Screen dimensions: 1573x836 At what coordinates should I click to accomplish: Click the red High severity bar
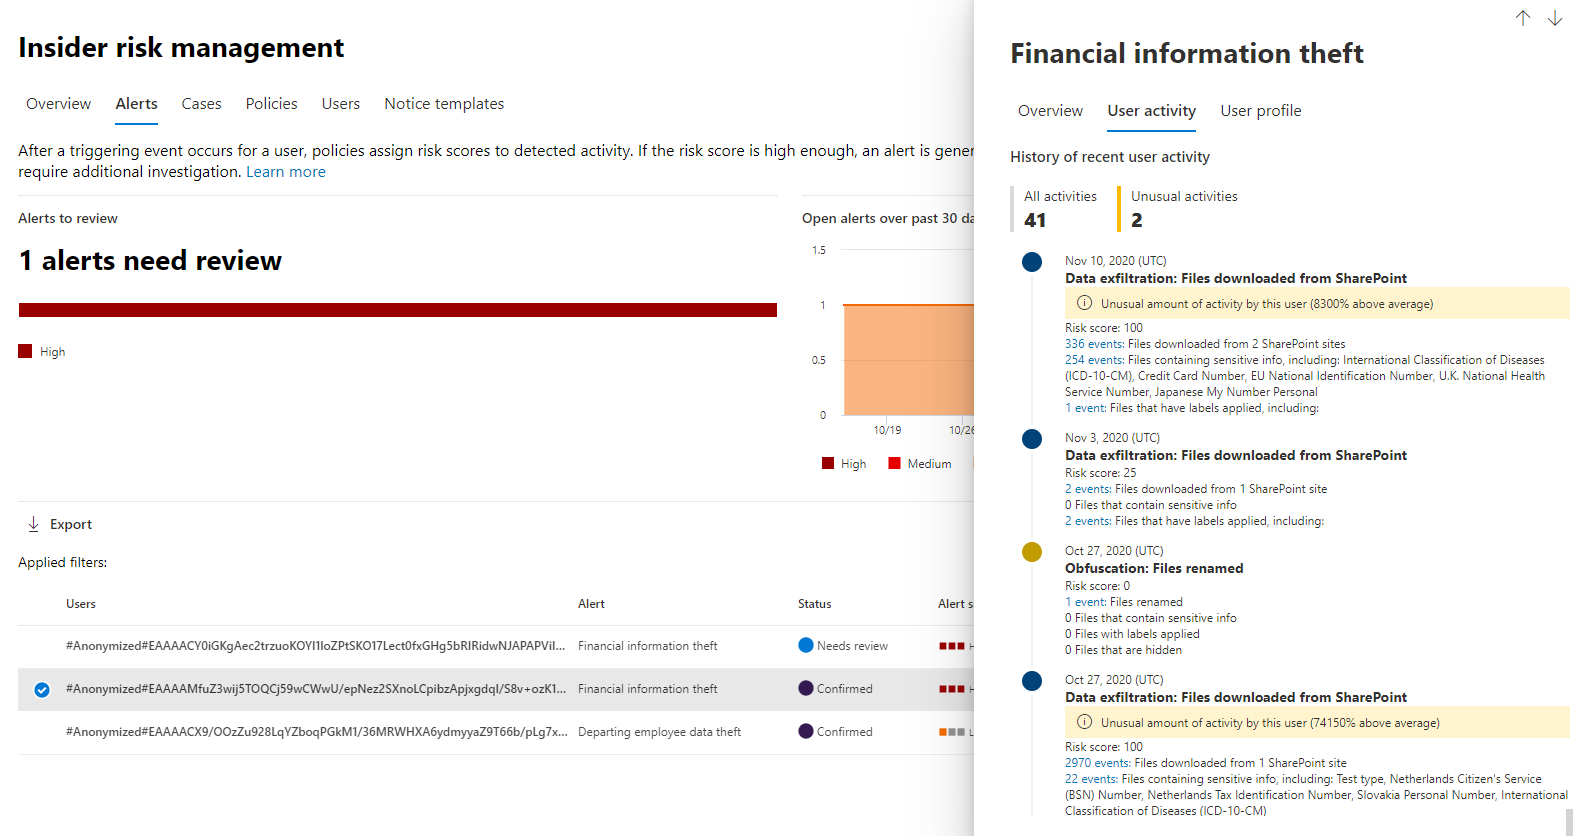point(397,310)
